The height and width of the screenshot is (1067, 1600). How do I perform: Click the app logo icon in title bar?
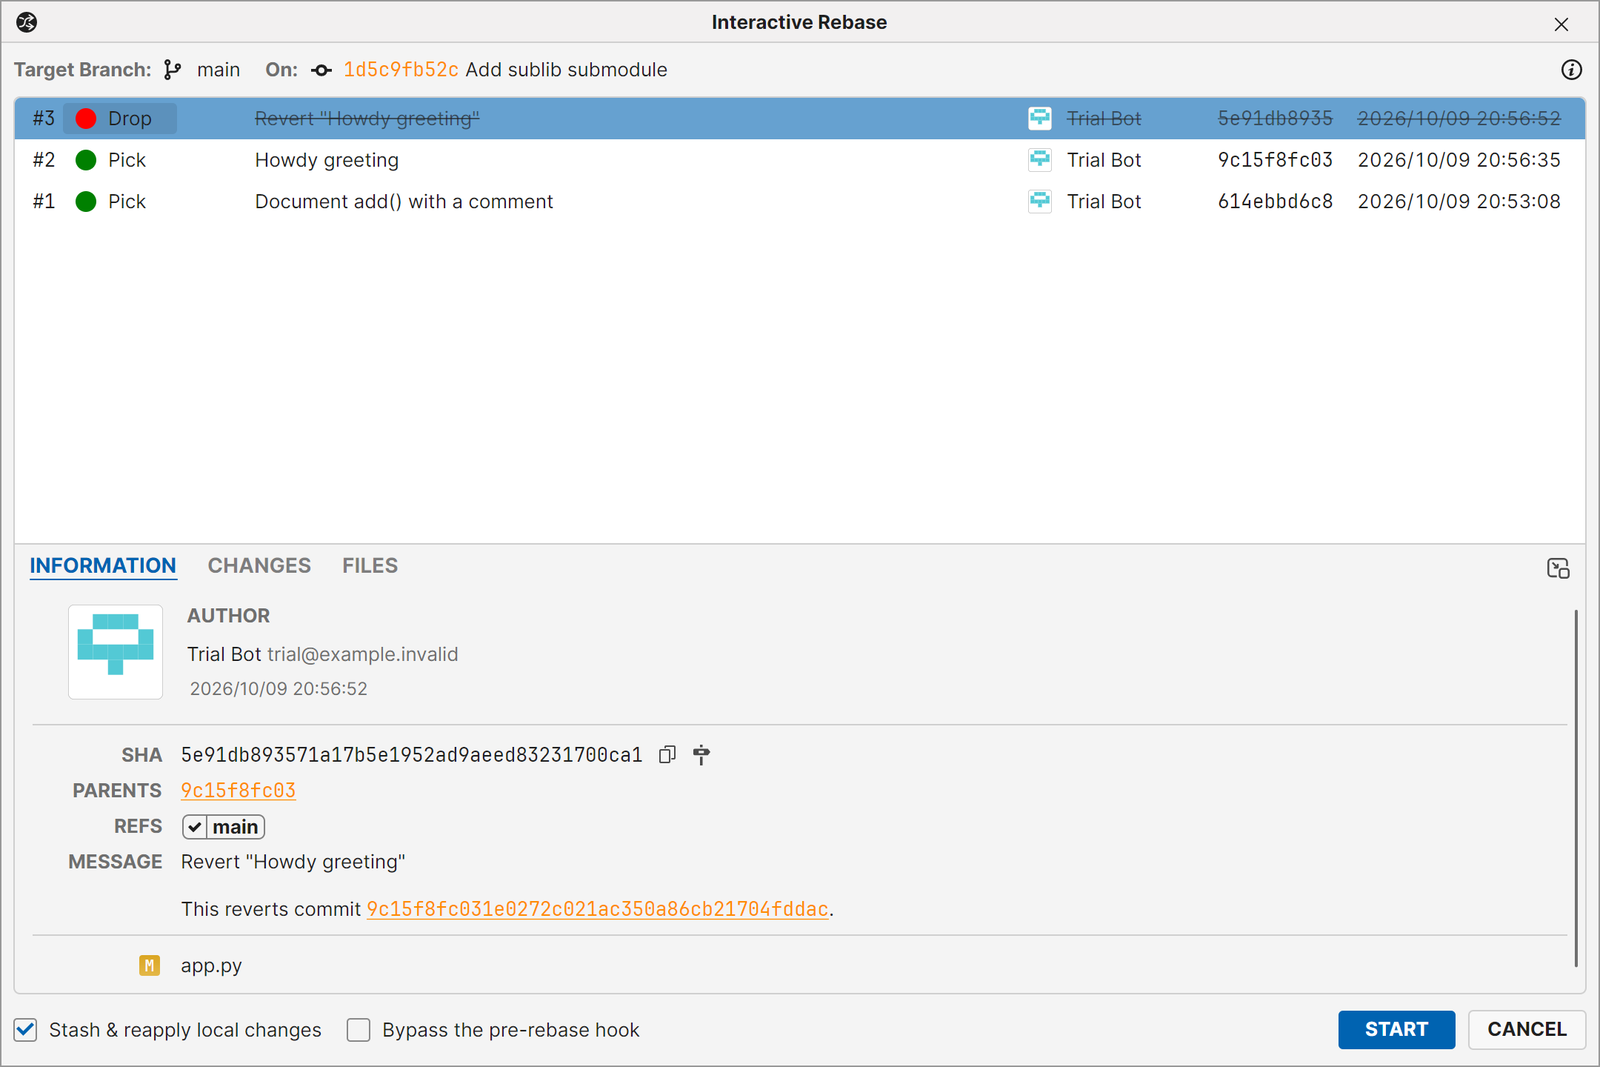27,22
